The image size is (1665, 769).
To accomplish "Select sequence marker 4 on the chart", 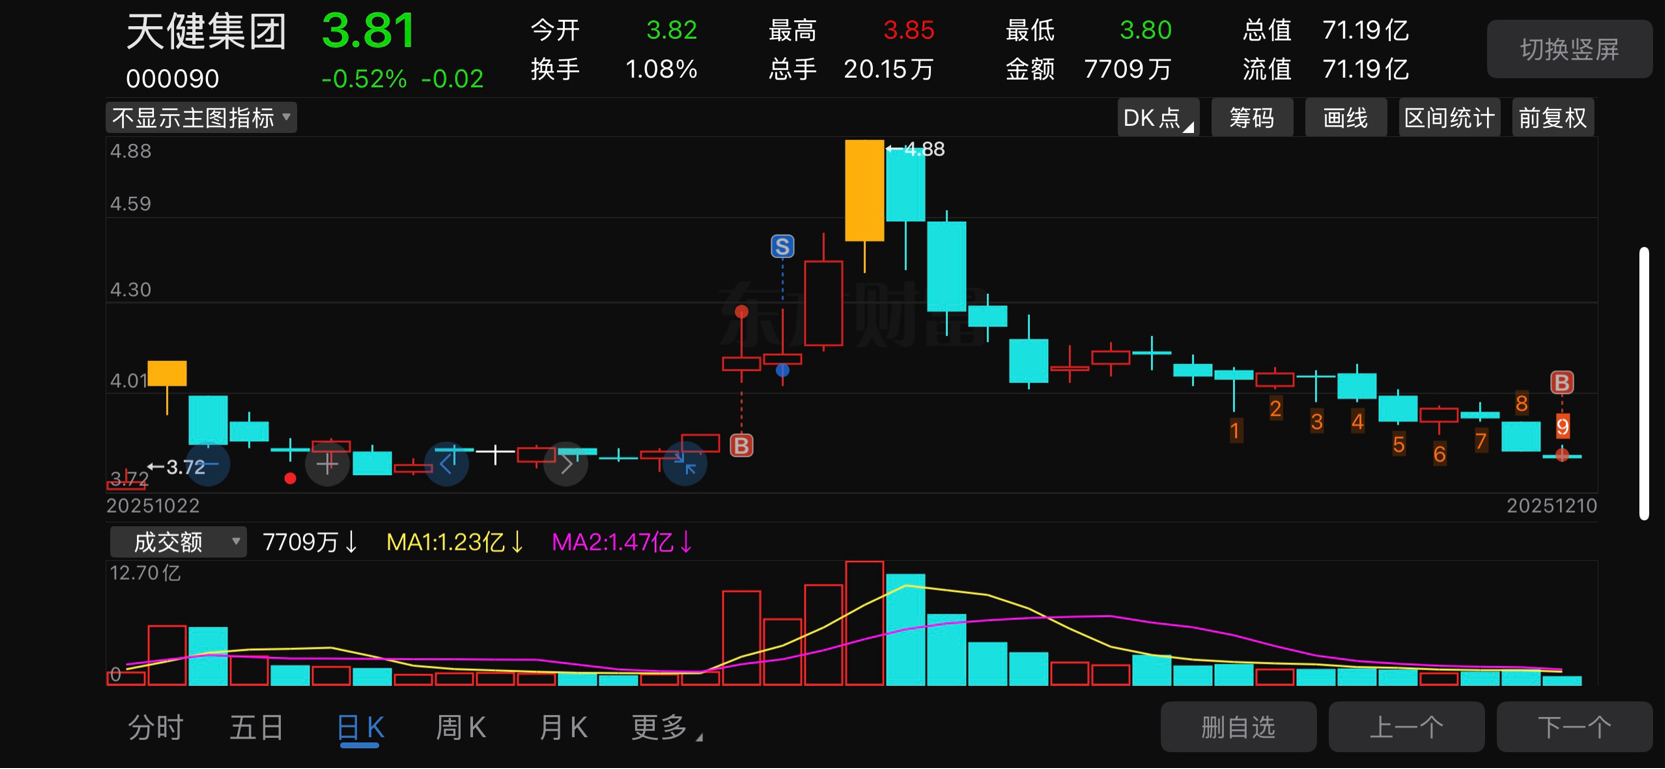I will 1357,421.
